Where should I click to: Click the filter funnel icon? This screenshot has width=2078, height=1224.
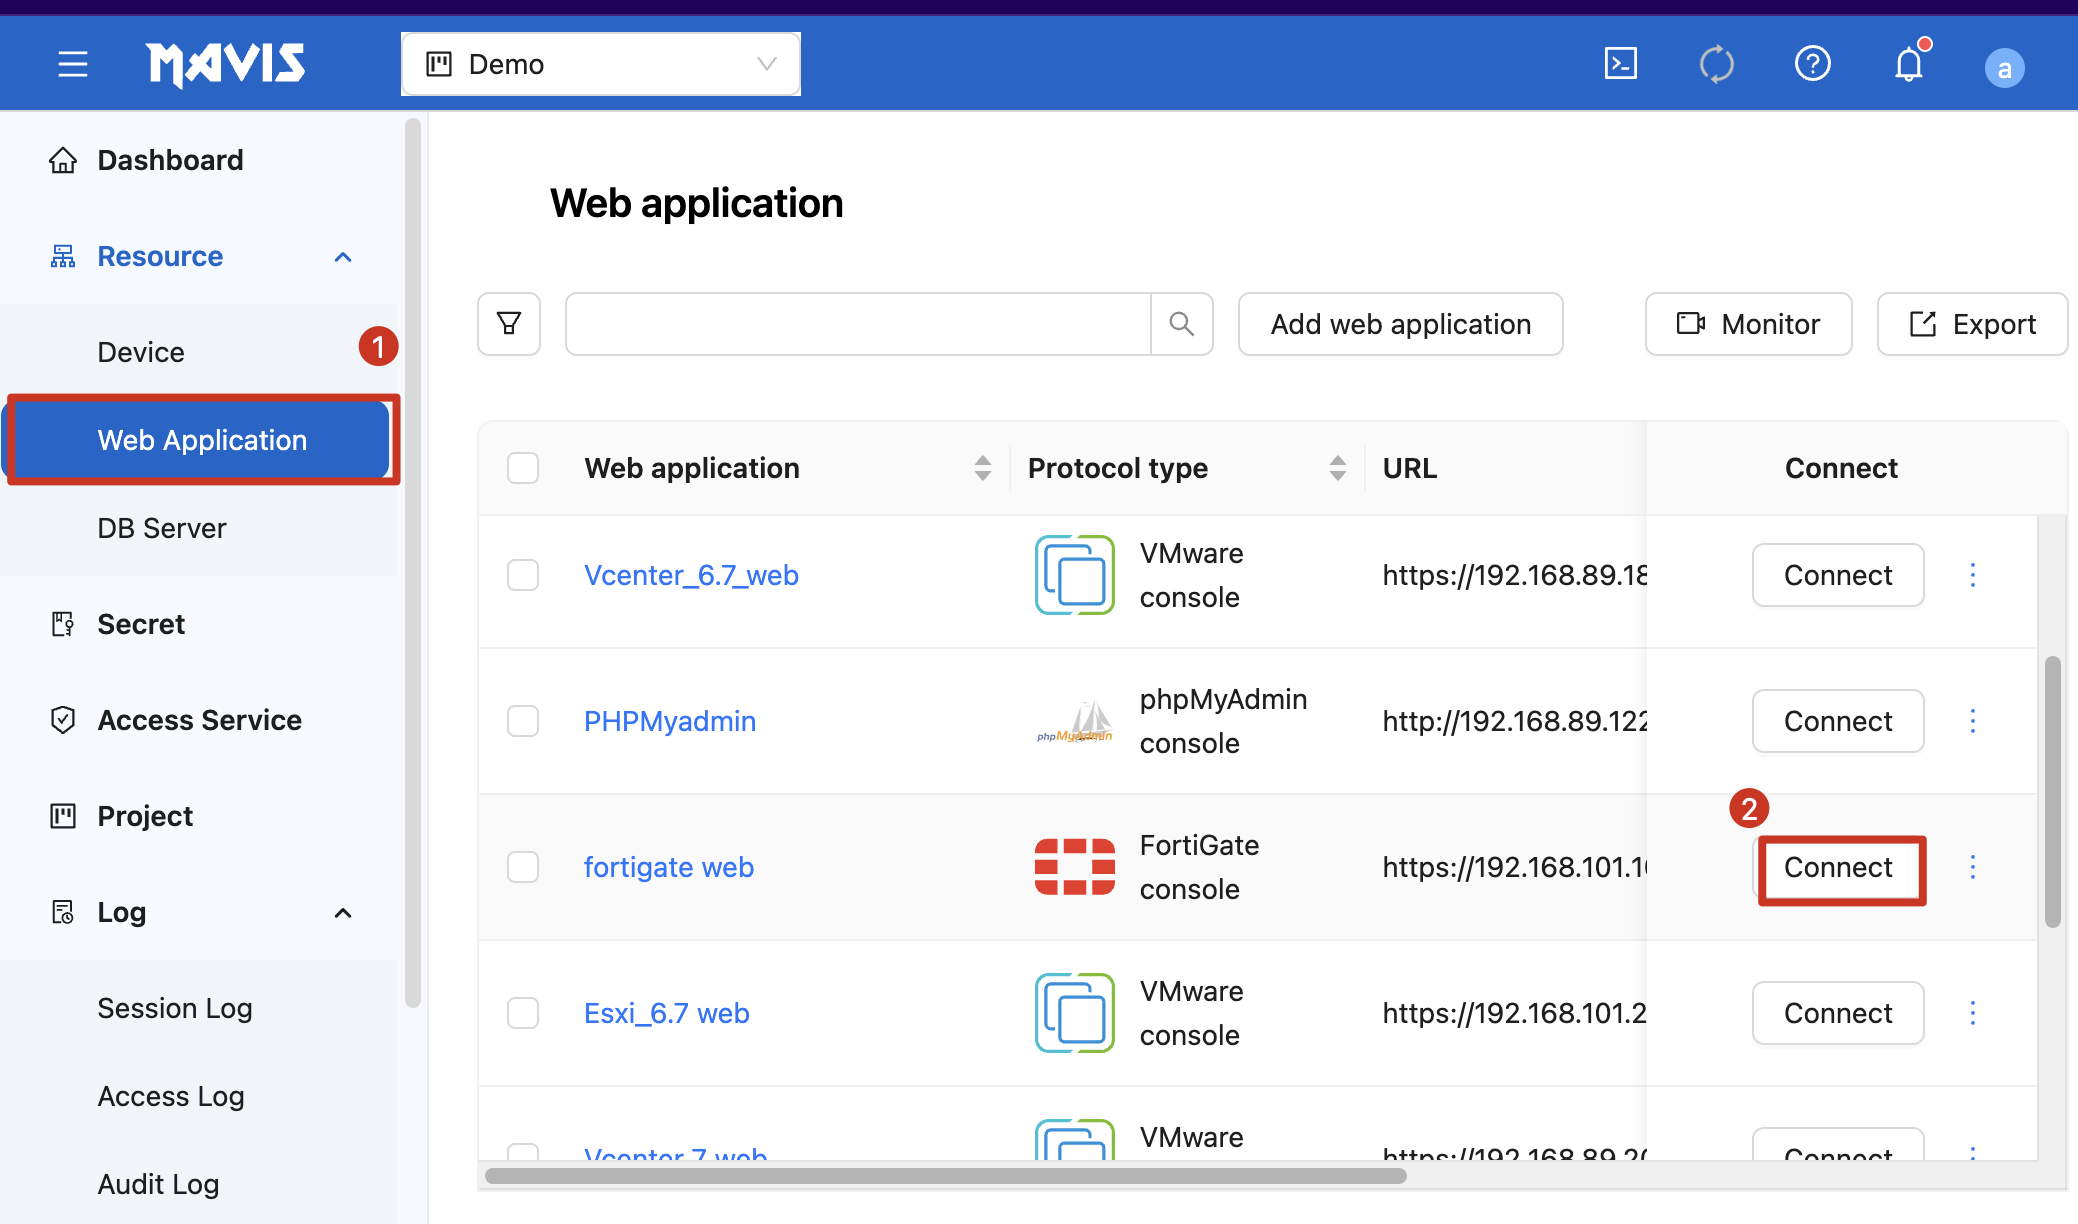[x=509, y=324]
